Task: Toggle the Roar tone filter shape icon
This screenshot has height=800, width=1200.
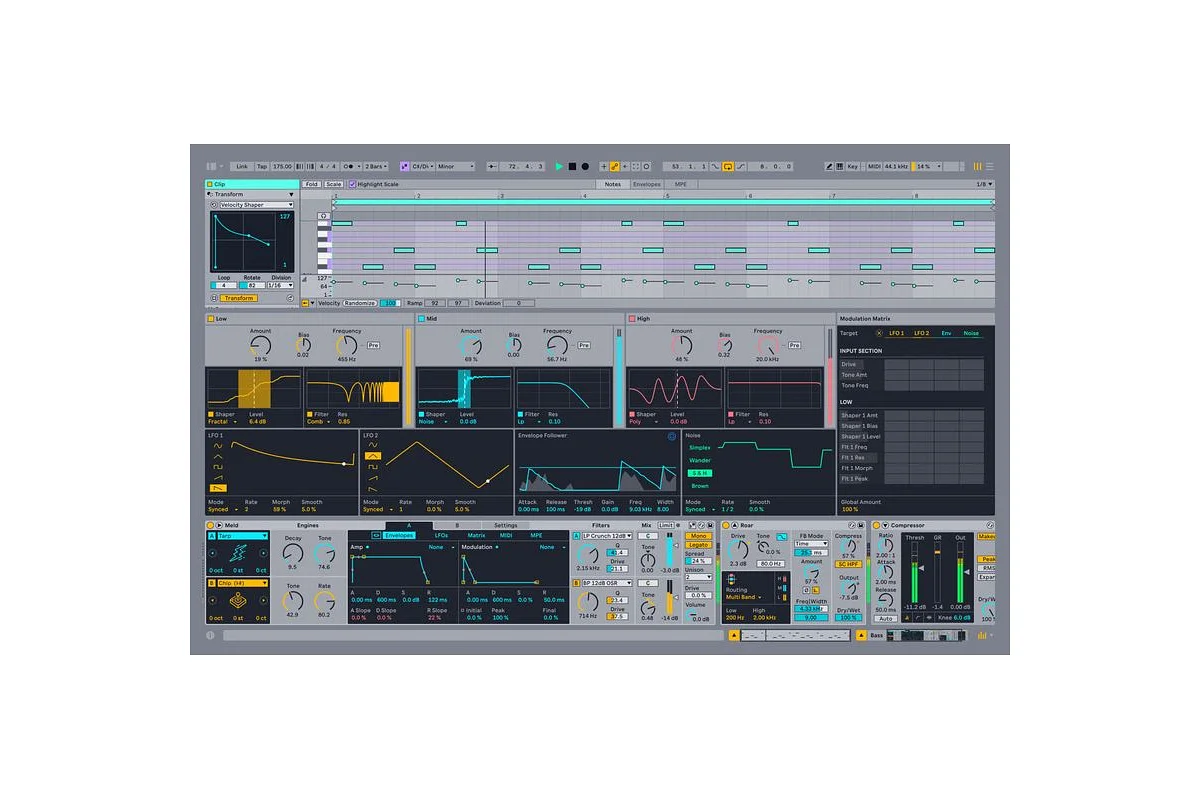Action: click(x=781, y=537)
